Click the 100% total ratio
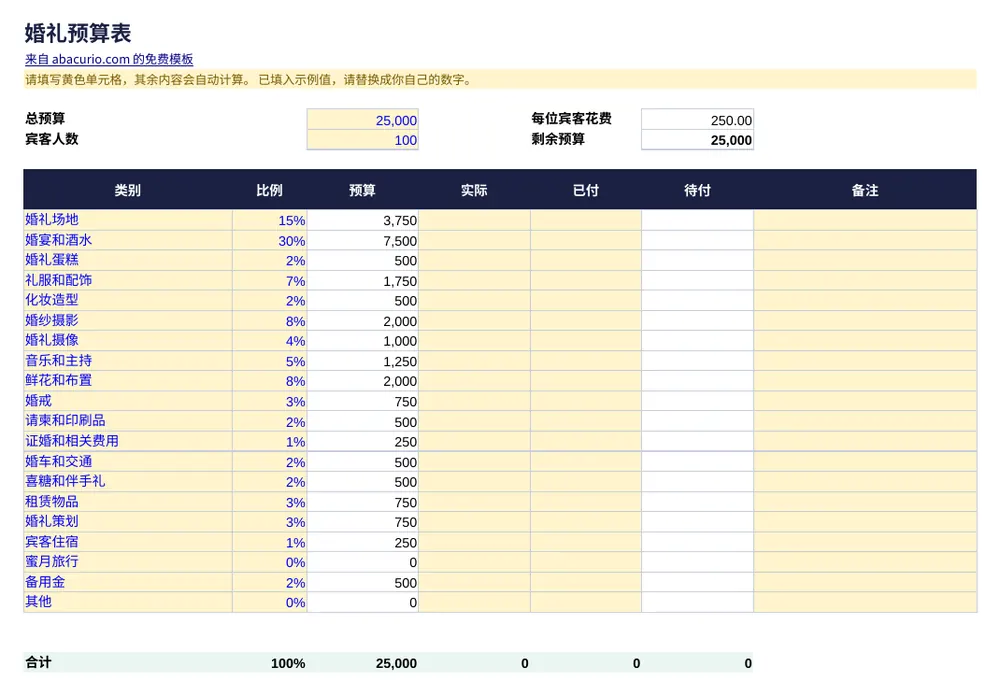 click(x=288, y=663)
